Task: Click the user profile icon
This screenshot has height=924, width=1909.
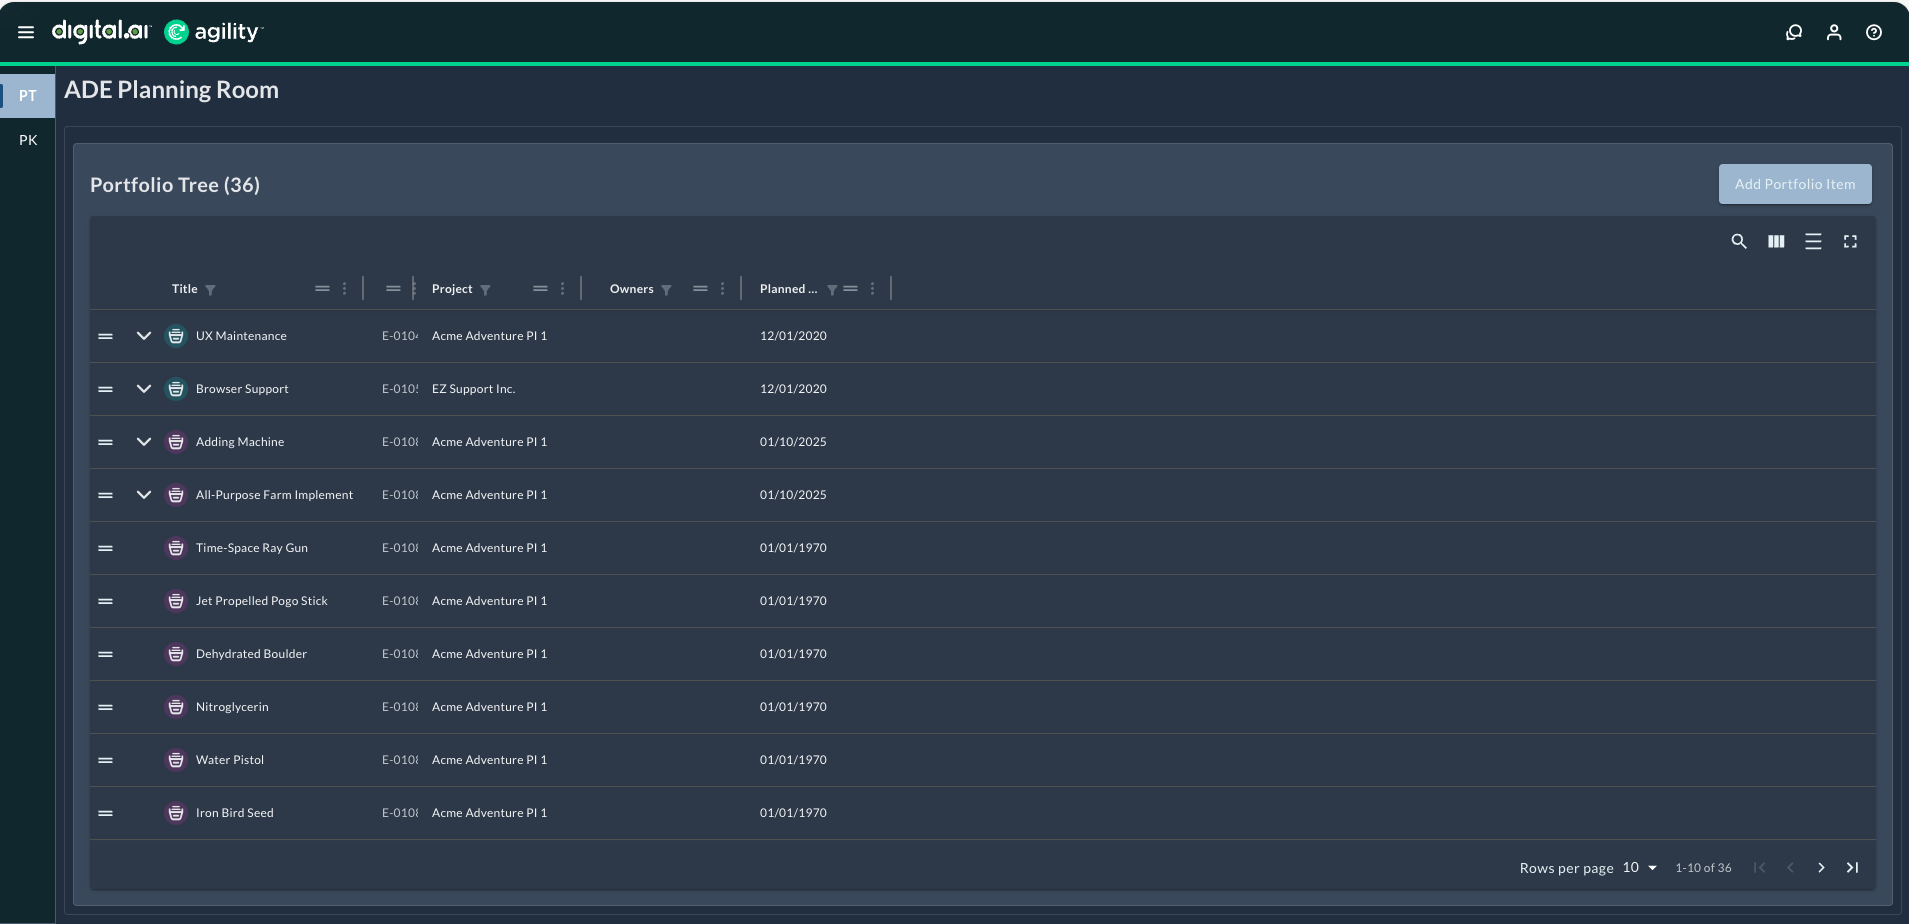Action: coord(1833,31)
